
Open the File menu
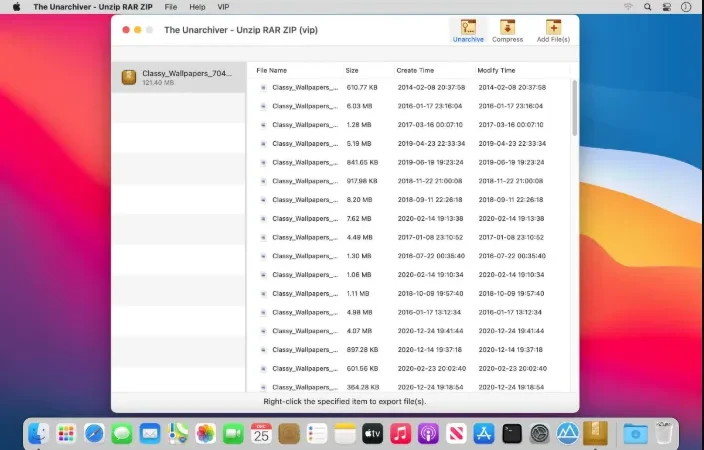click(171, 7)
